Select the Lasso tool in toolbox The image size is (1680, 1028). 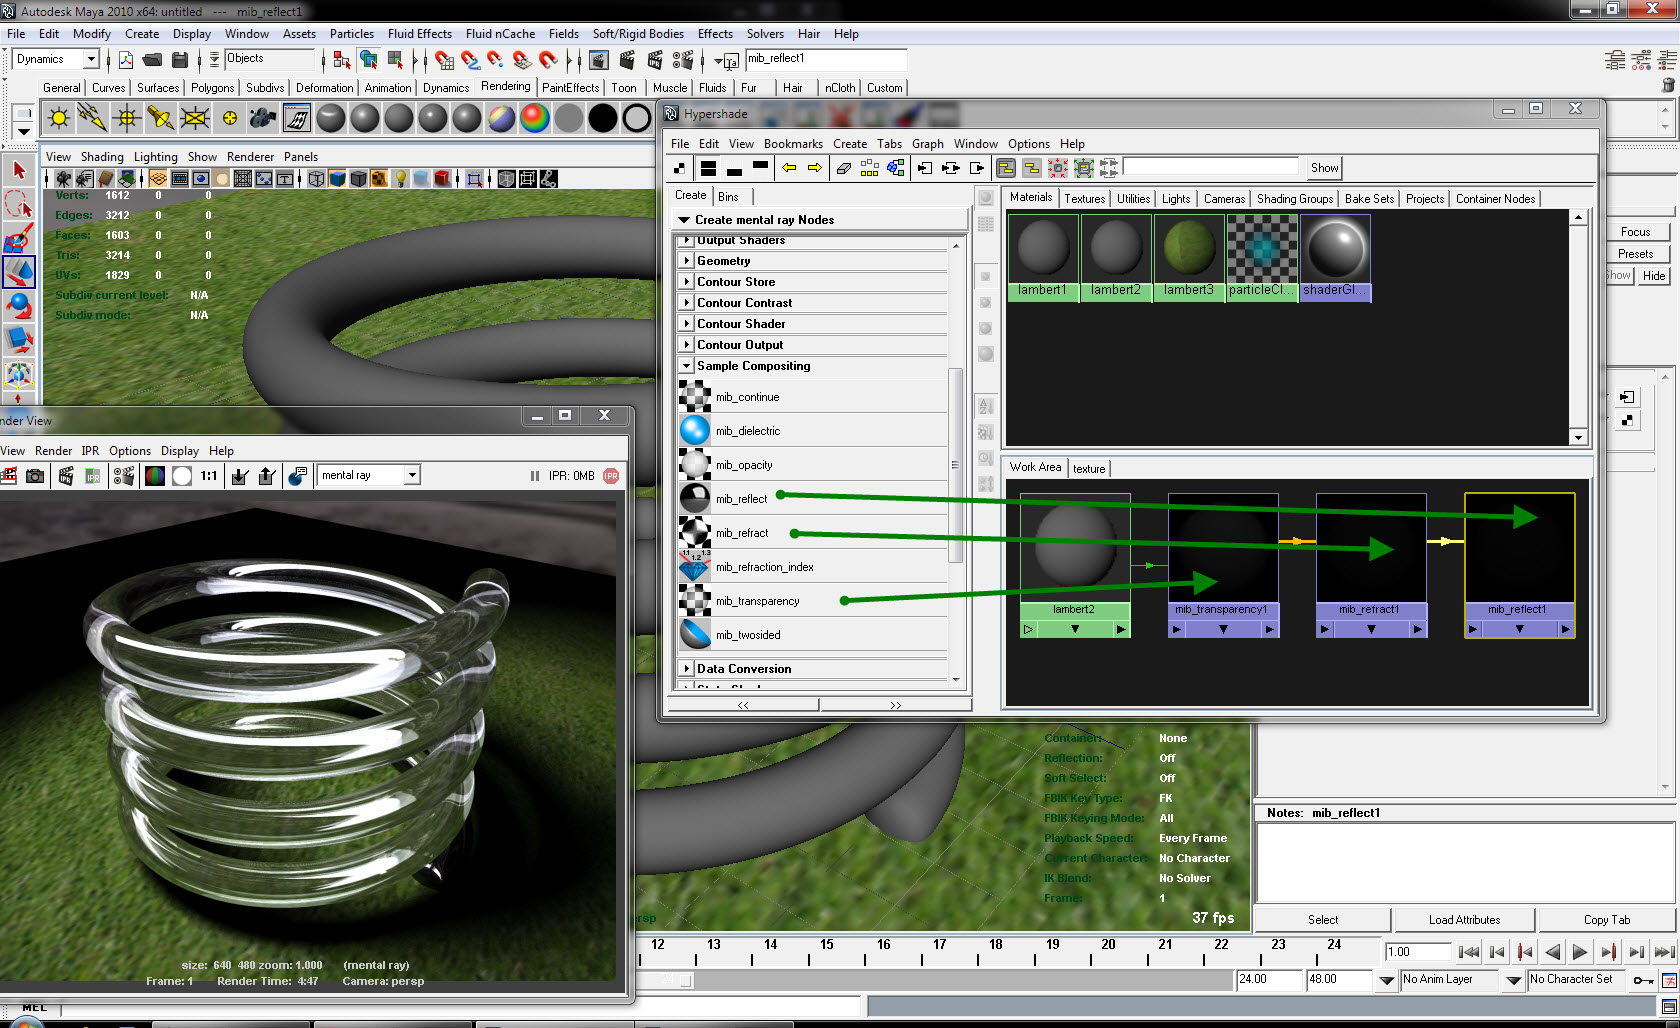pyautogui.click(x=19, y=205)
